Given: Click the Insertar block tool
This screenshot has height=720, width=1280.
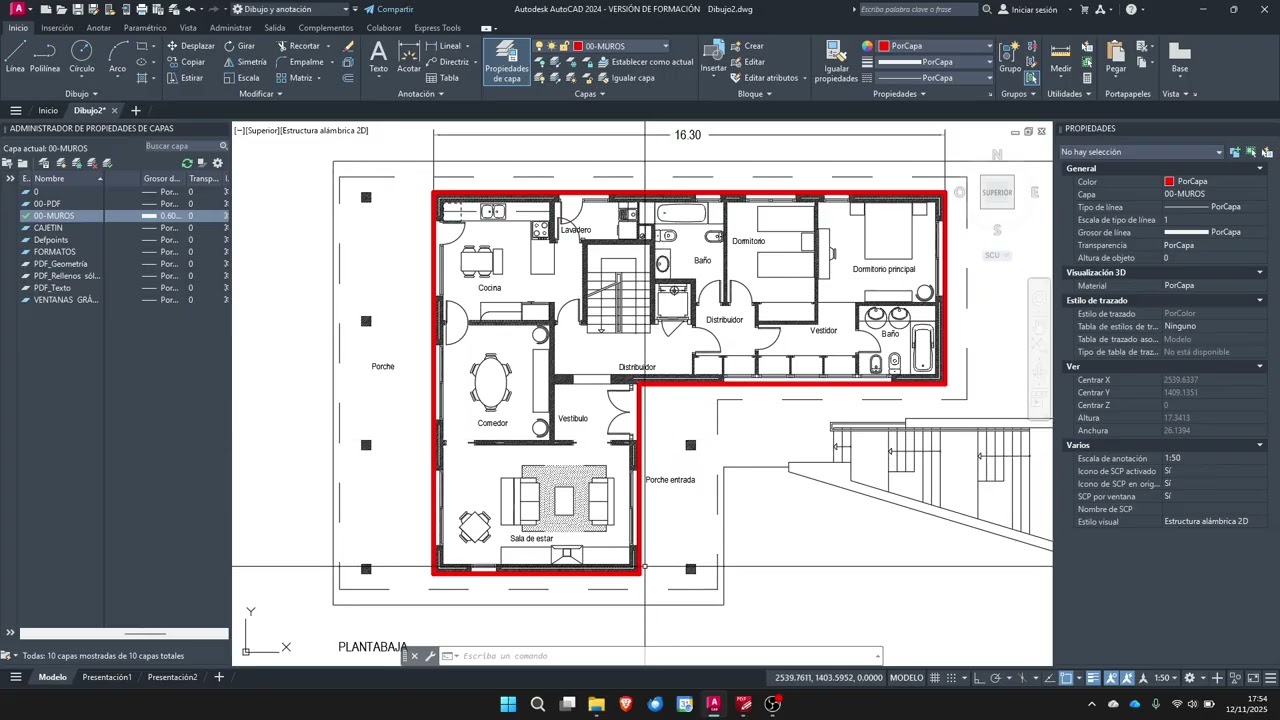Looking at the screenshot, I should (714, 57).
